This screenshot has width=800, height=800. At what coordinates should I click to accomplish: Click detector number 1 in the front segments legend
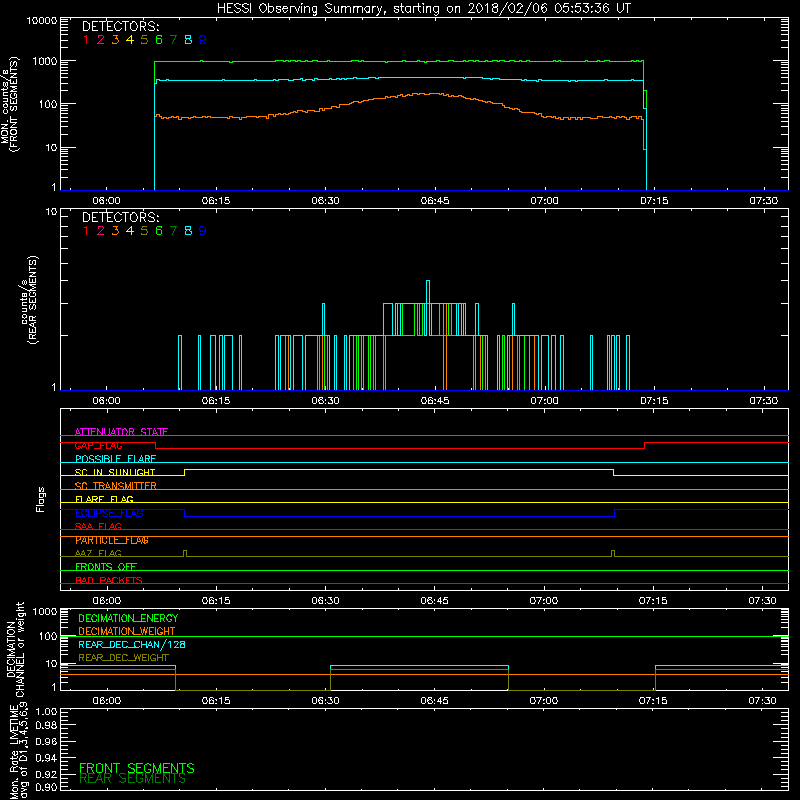(86, 40)
